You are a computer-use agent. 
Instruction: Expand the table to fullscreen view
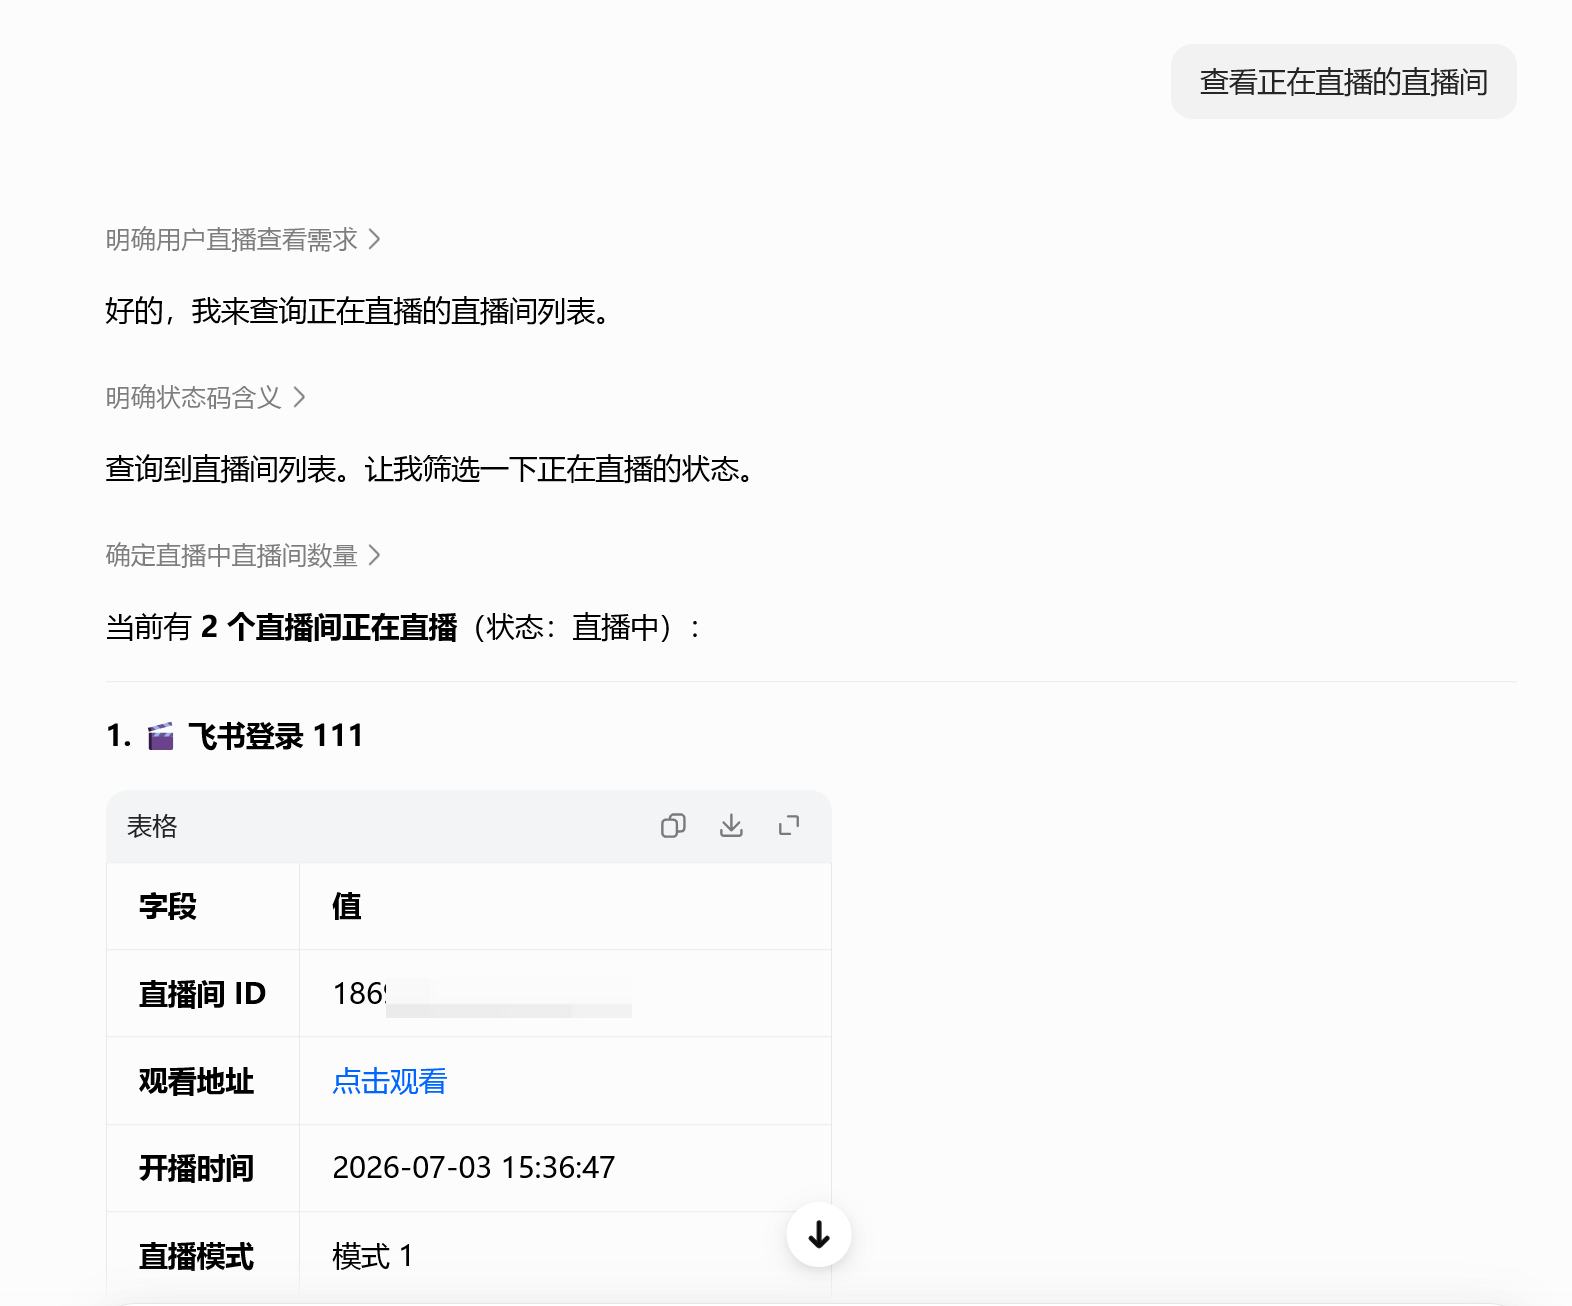pyautogui.click(x=789, y=826)
